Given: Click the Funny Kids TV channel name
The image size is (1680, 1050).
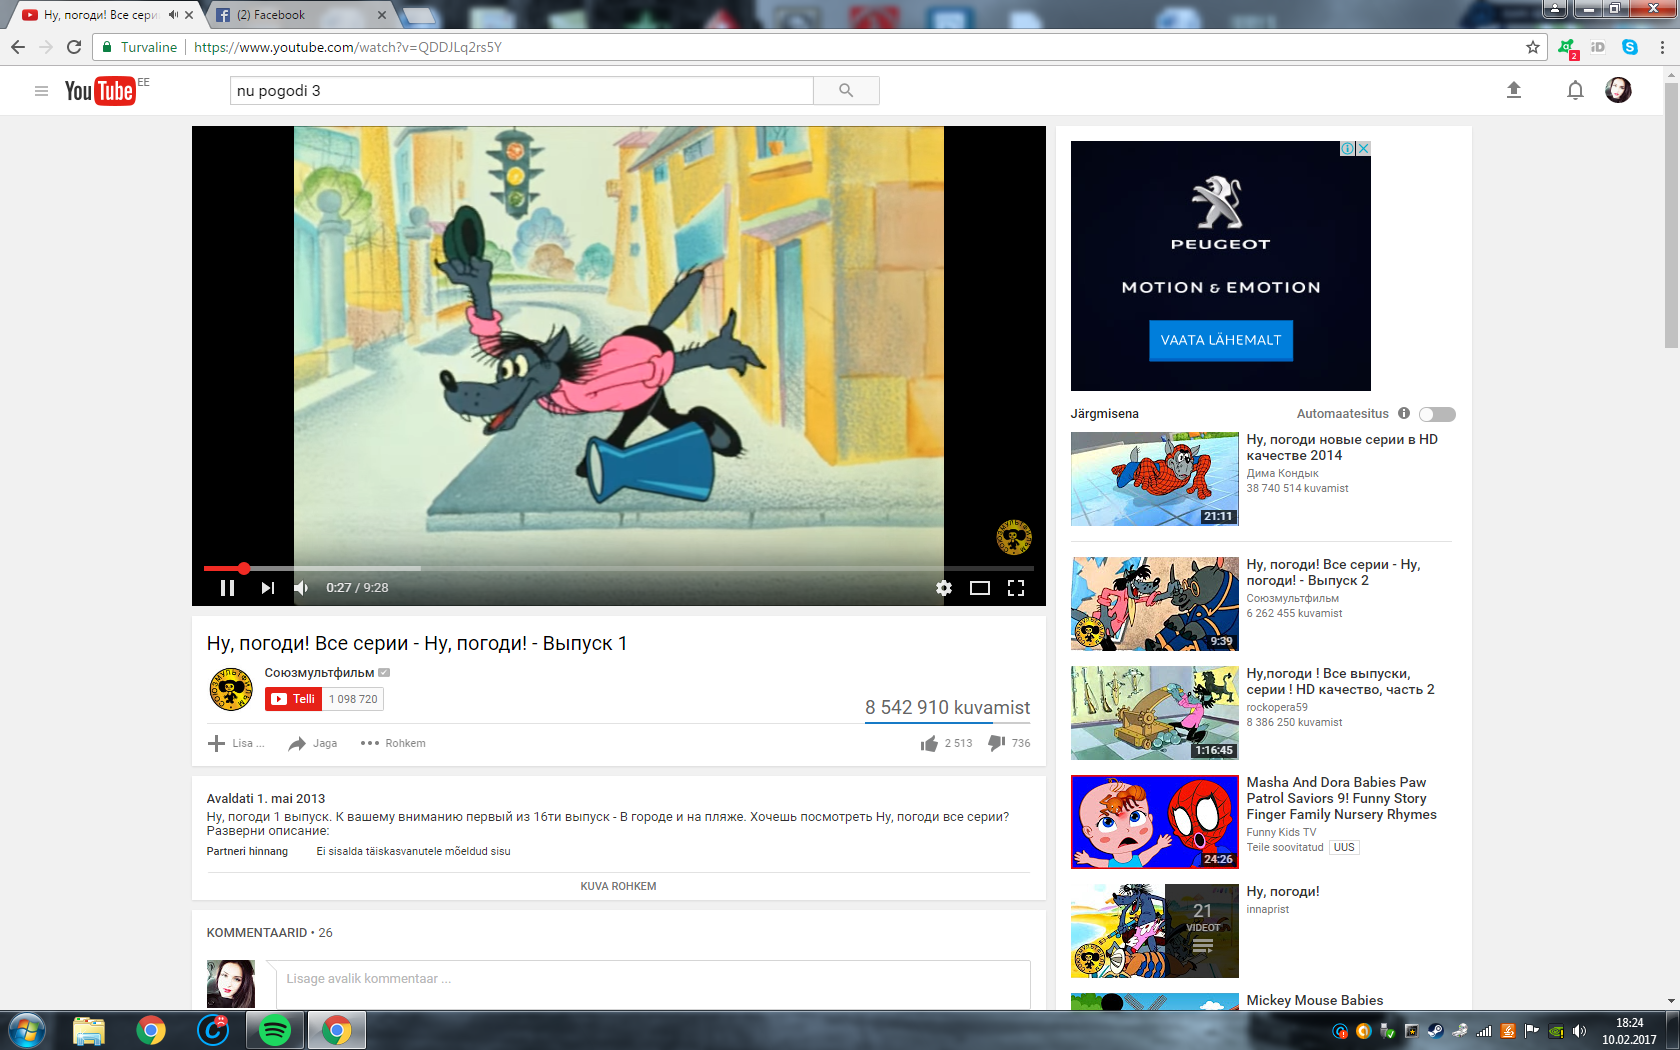Looking at the screenshot, I should (1281, 832).
